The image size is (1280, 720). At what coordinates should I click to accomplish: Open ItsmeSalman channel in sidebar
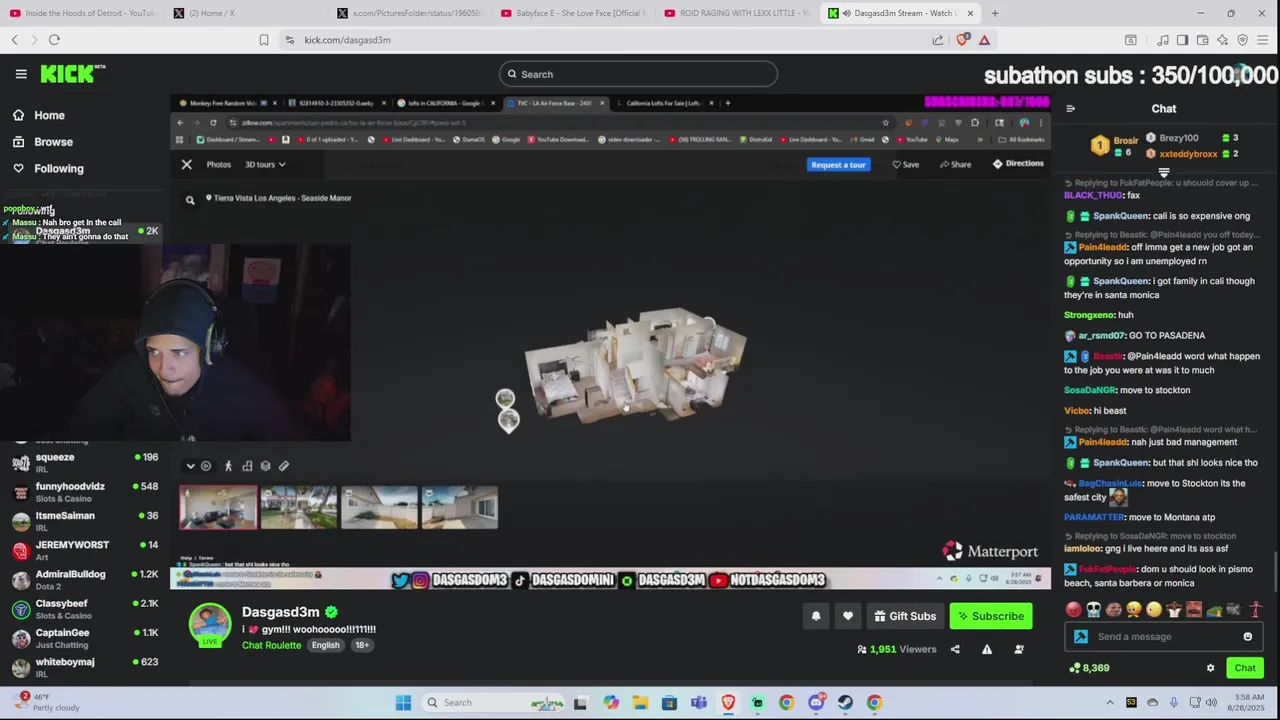(x=85, y=521)
